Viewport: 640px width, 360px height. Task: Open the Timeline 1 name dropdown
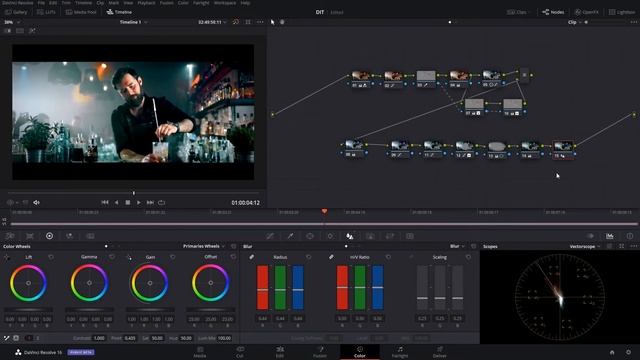(x=133, y=22)
